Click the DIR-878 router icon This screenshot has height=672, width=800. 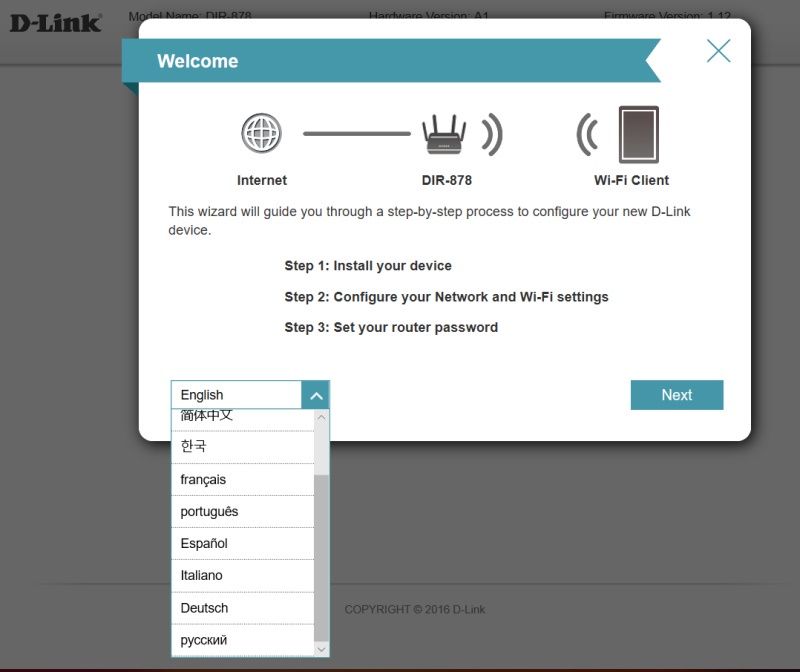pos(444,134)
